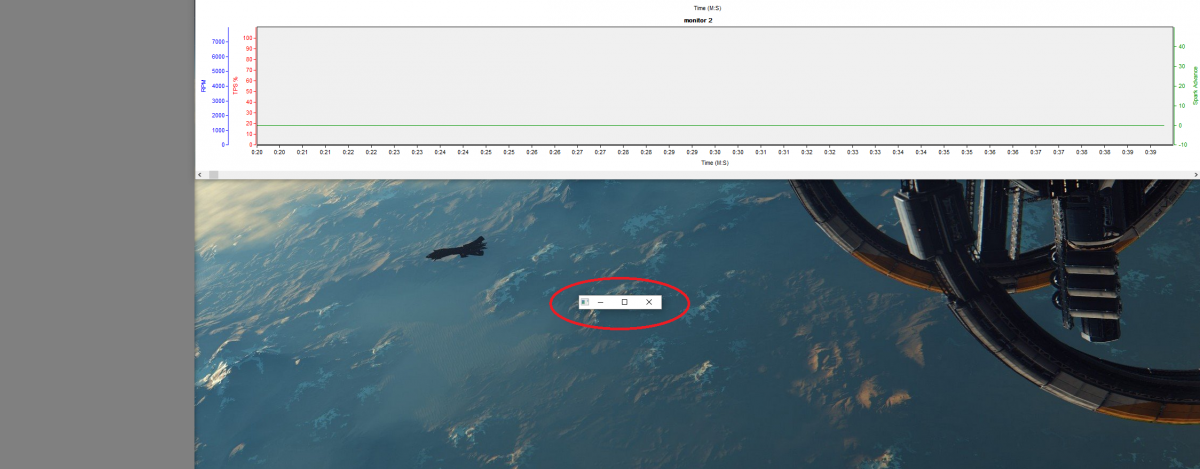1200x469 pixels.
Task: Close the tiny floating window
Action: [x=649, y=302]
